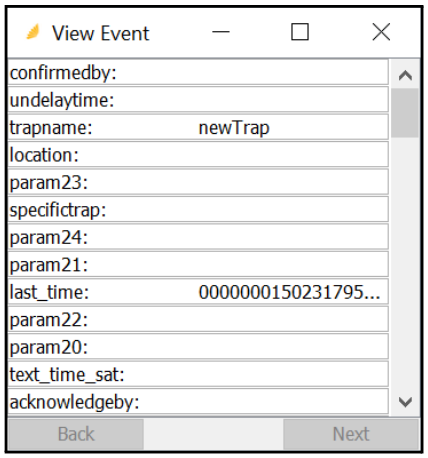Minimize the View Event window

[x=221, y=32]
